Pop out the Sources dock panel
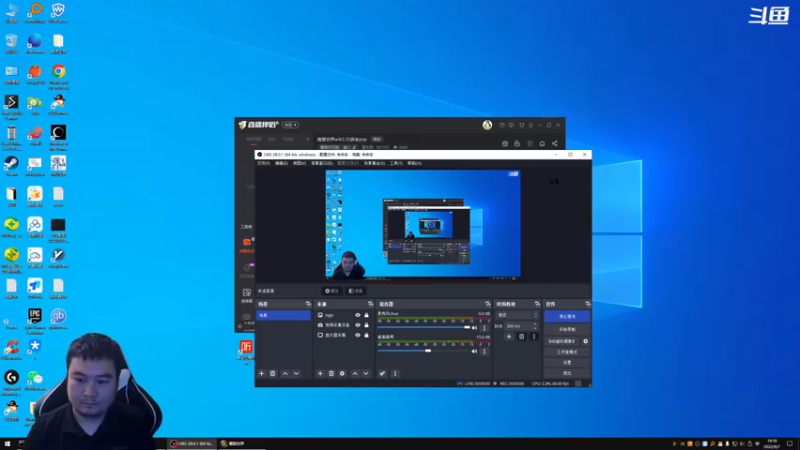 (x=370, y=304)
